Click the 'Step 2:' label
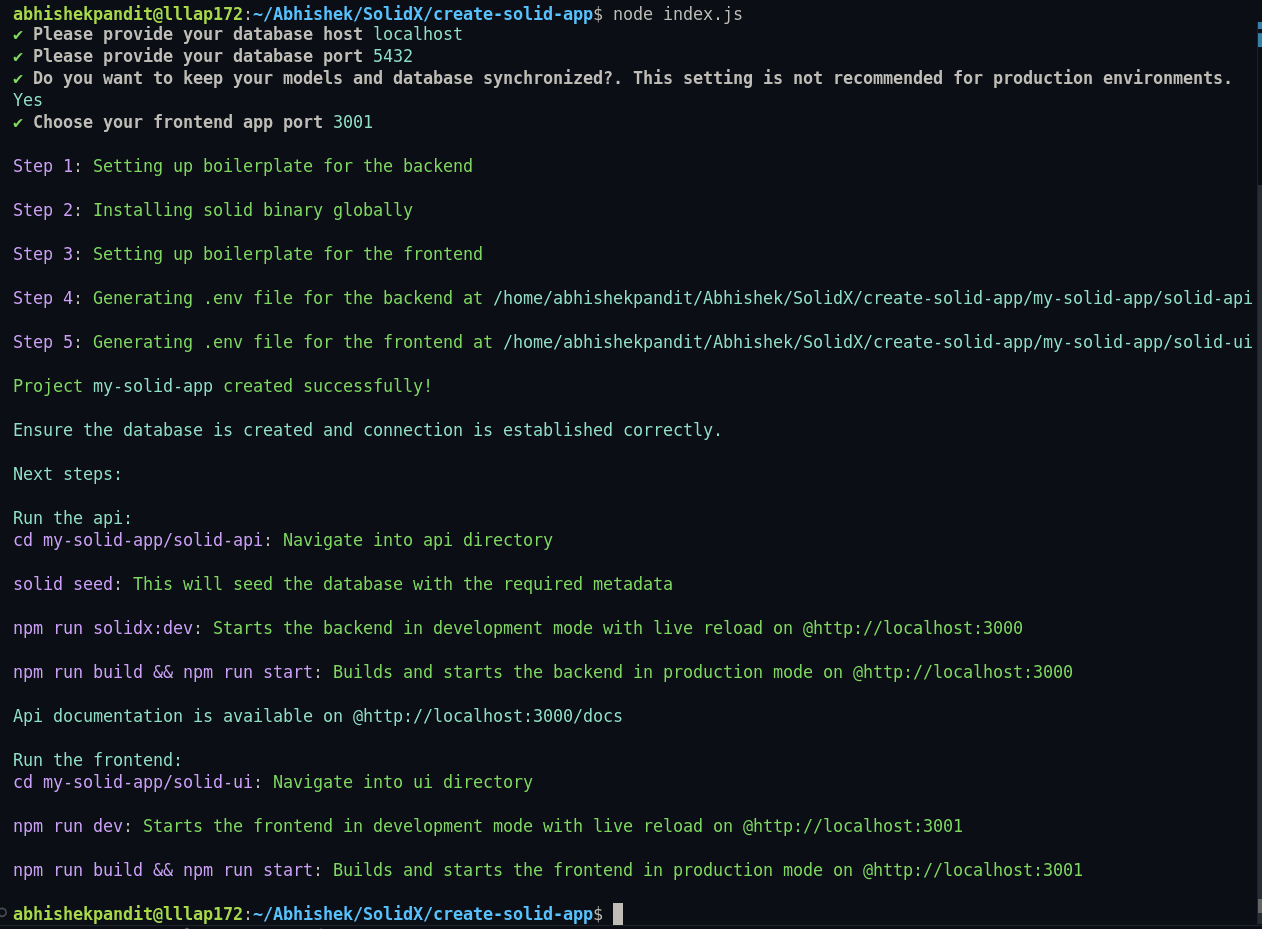1262x929 pixels. pyautogui.click(x=48, y=210)
